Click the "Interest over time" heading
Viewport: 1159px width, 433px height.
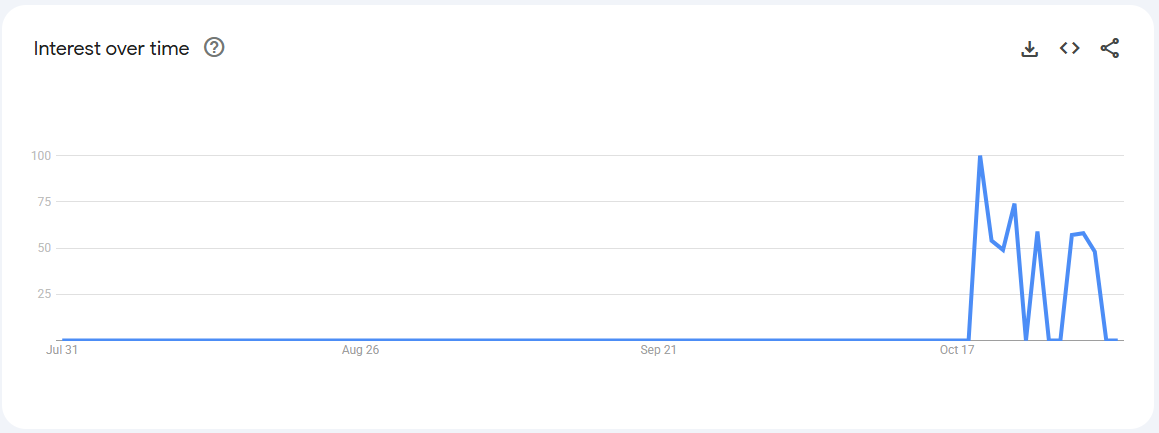click(x=111, y=48)
